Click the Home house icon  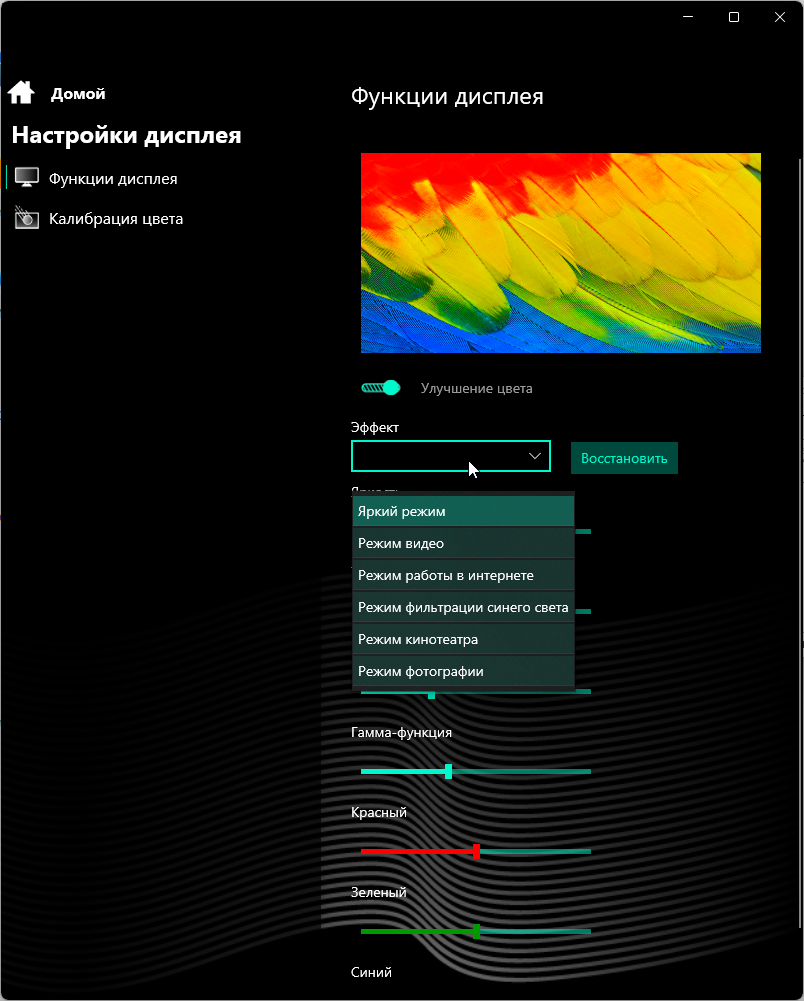pyautogui.click(x=21, y=93)
